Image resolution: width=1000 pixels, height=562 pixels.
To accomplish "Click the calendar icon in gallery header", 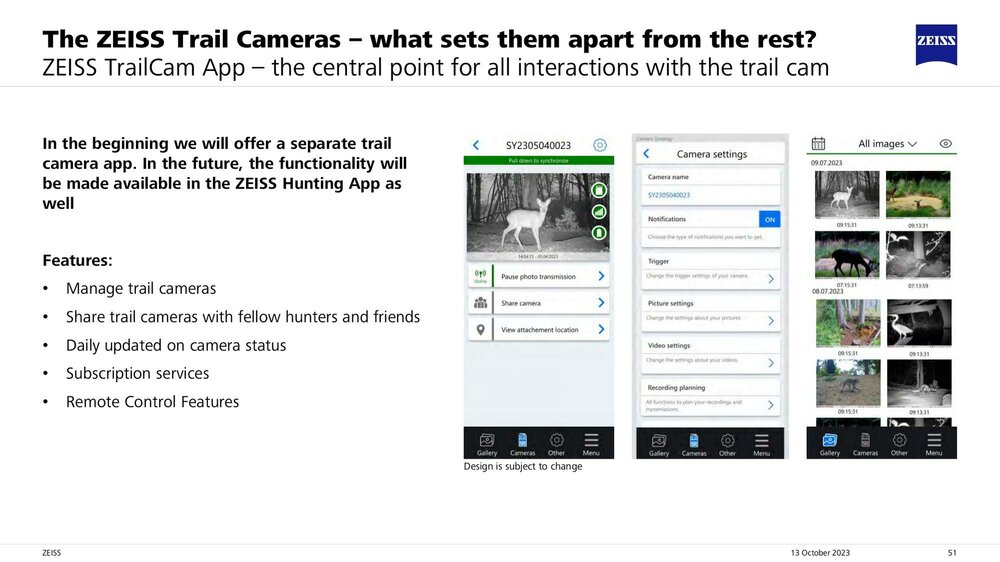I will point(818,144).
